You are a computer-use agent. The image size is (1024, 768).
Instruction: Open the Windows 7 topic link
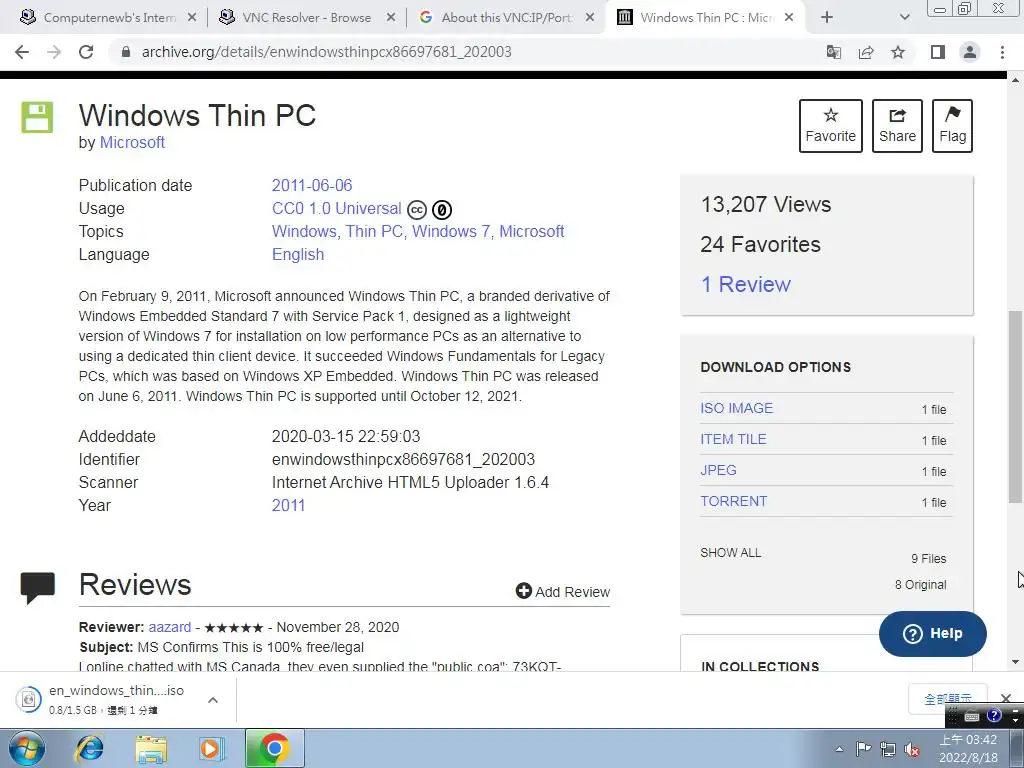pyautogui.click(x=451, y=231)
